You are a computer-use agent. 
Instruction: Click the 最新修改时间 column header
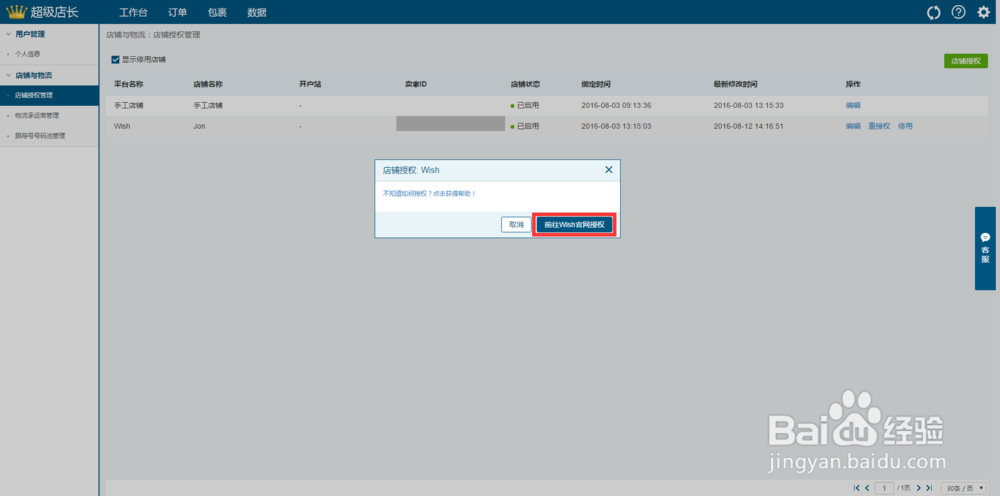[x=735, y=84]
